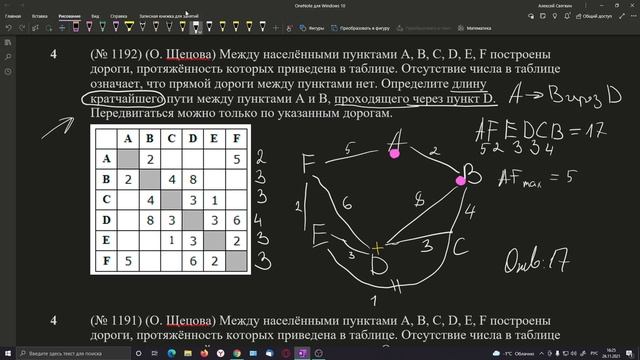
Task: Check the notebook sync status icon
Action: [531, 16]
